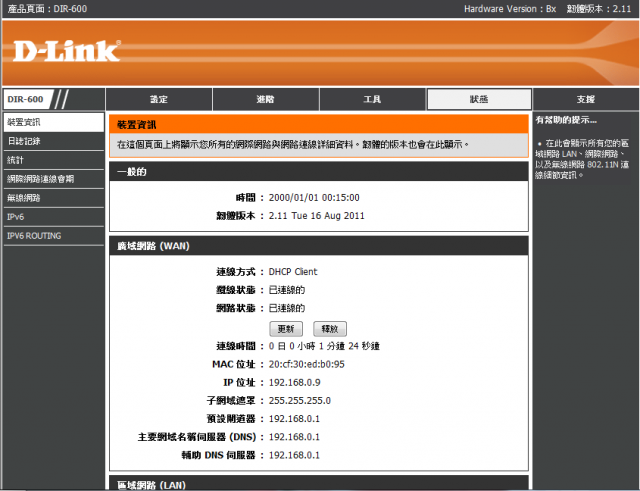This screenshot has width=640, height=491.
Task: Click the 釋放 (Release) DHCP button
Action: (330, 329)
